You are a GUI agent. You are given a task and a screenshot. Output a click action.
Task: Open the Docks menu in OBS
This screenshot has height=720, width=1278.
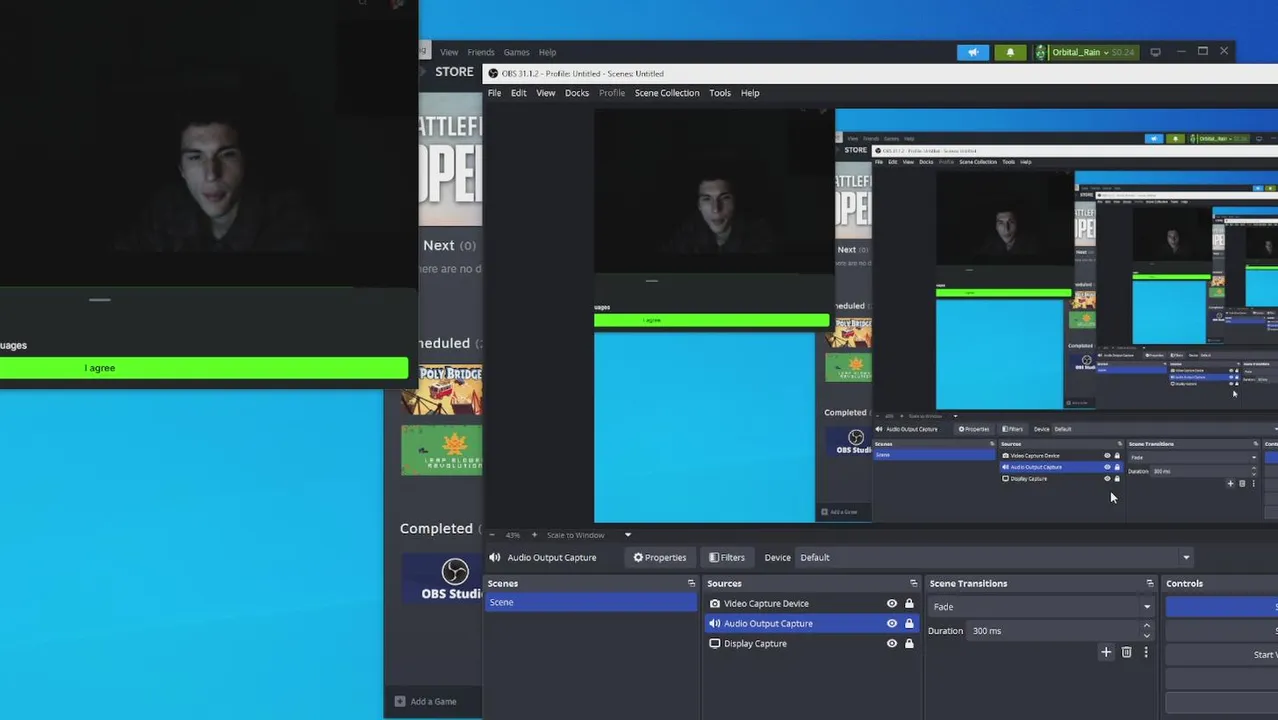(x=577, y=93)
